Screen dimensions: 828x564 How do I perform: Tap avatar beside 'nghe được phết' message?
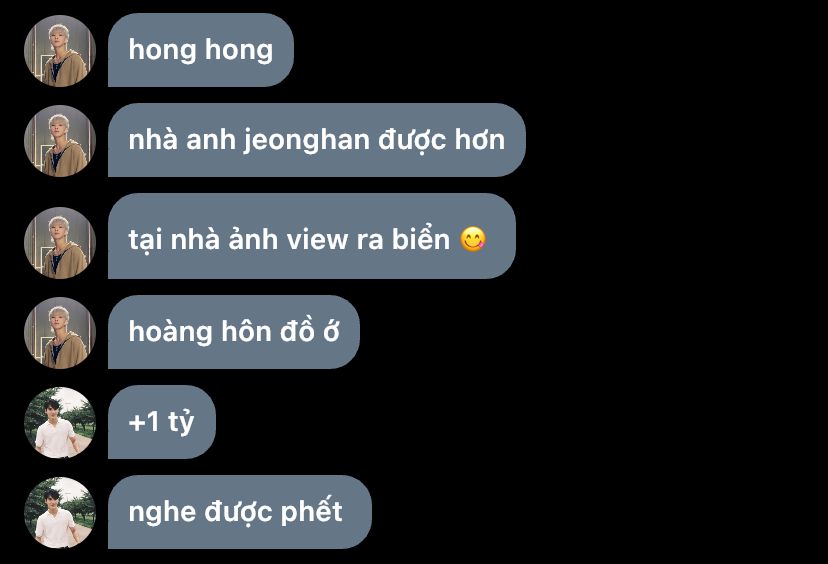[60, 513]
